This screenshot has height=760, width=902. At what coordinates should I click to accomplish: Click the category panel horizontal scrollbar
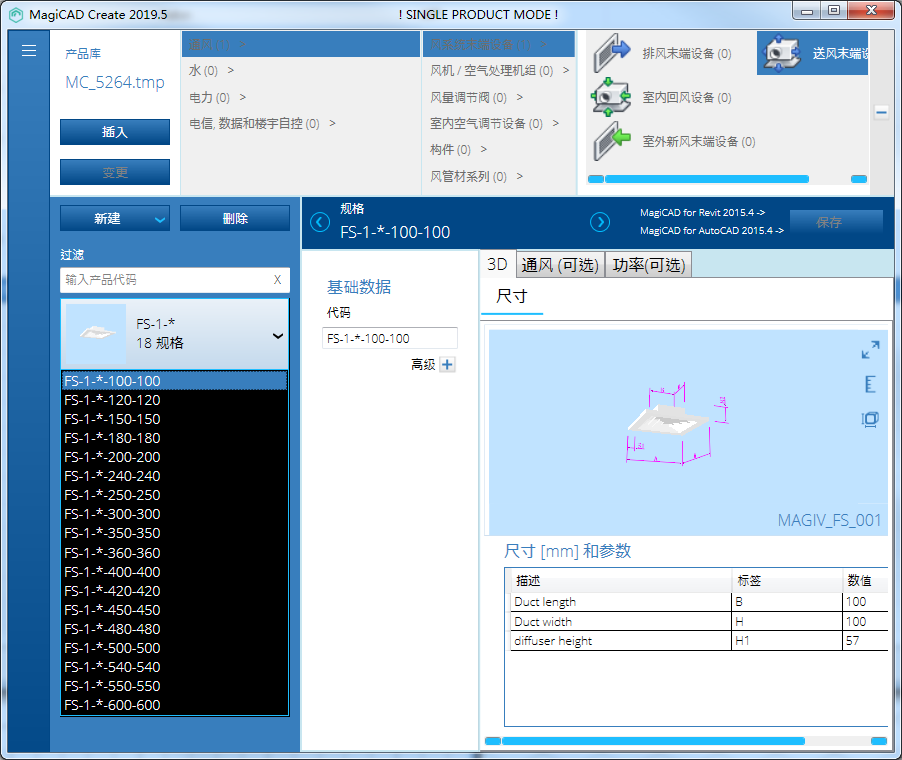[x=707, y=179]
